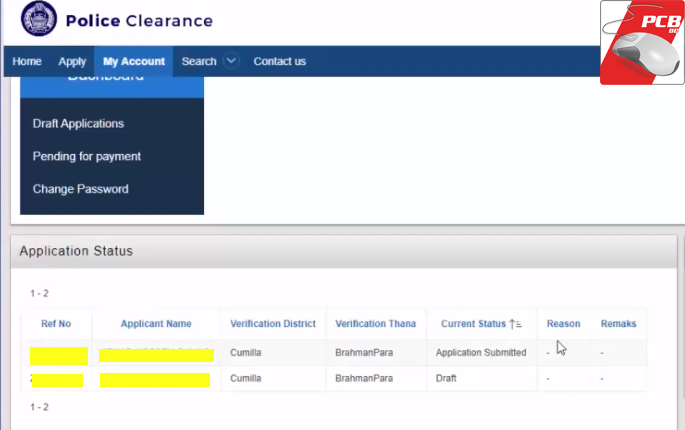Viewport: 685px width, 430px height.
Task: Sort by Ref No column header
Action: [55, 324]
